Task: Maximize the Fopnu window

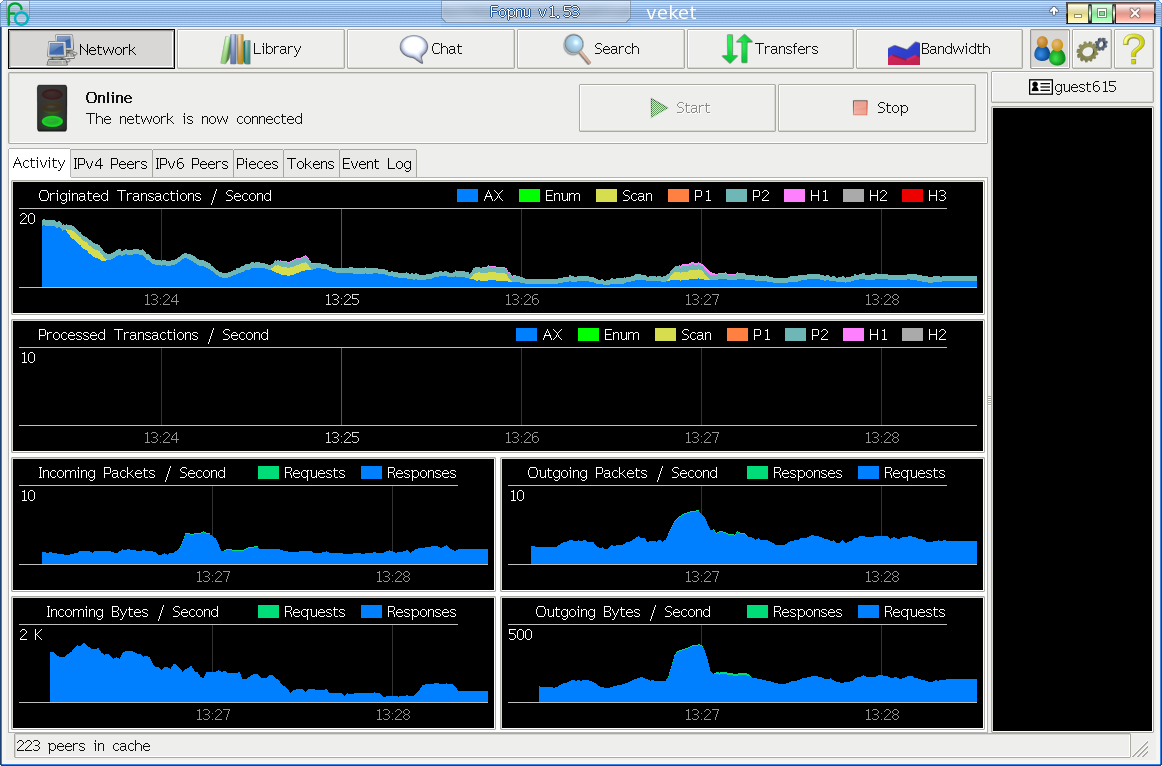Action: (1101, 13)
